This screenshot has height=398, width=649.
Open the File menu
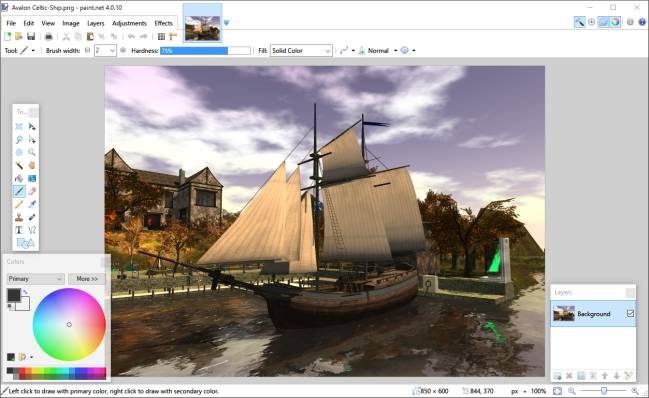(x=11, y=23)
